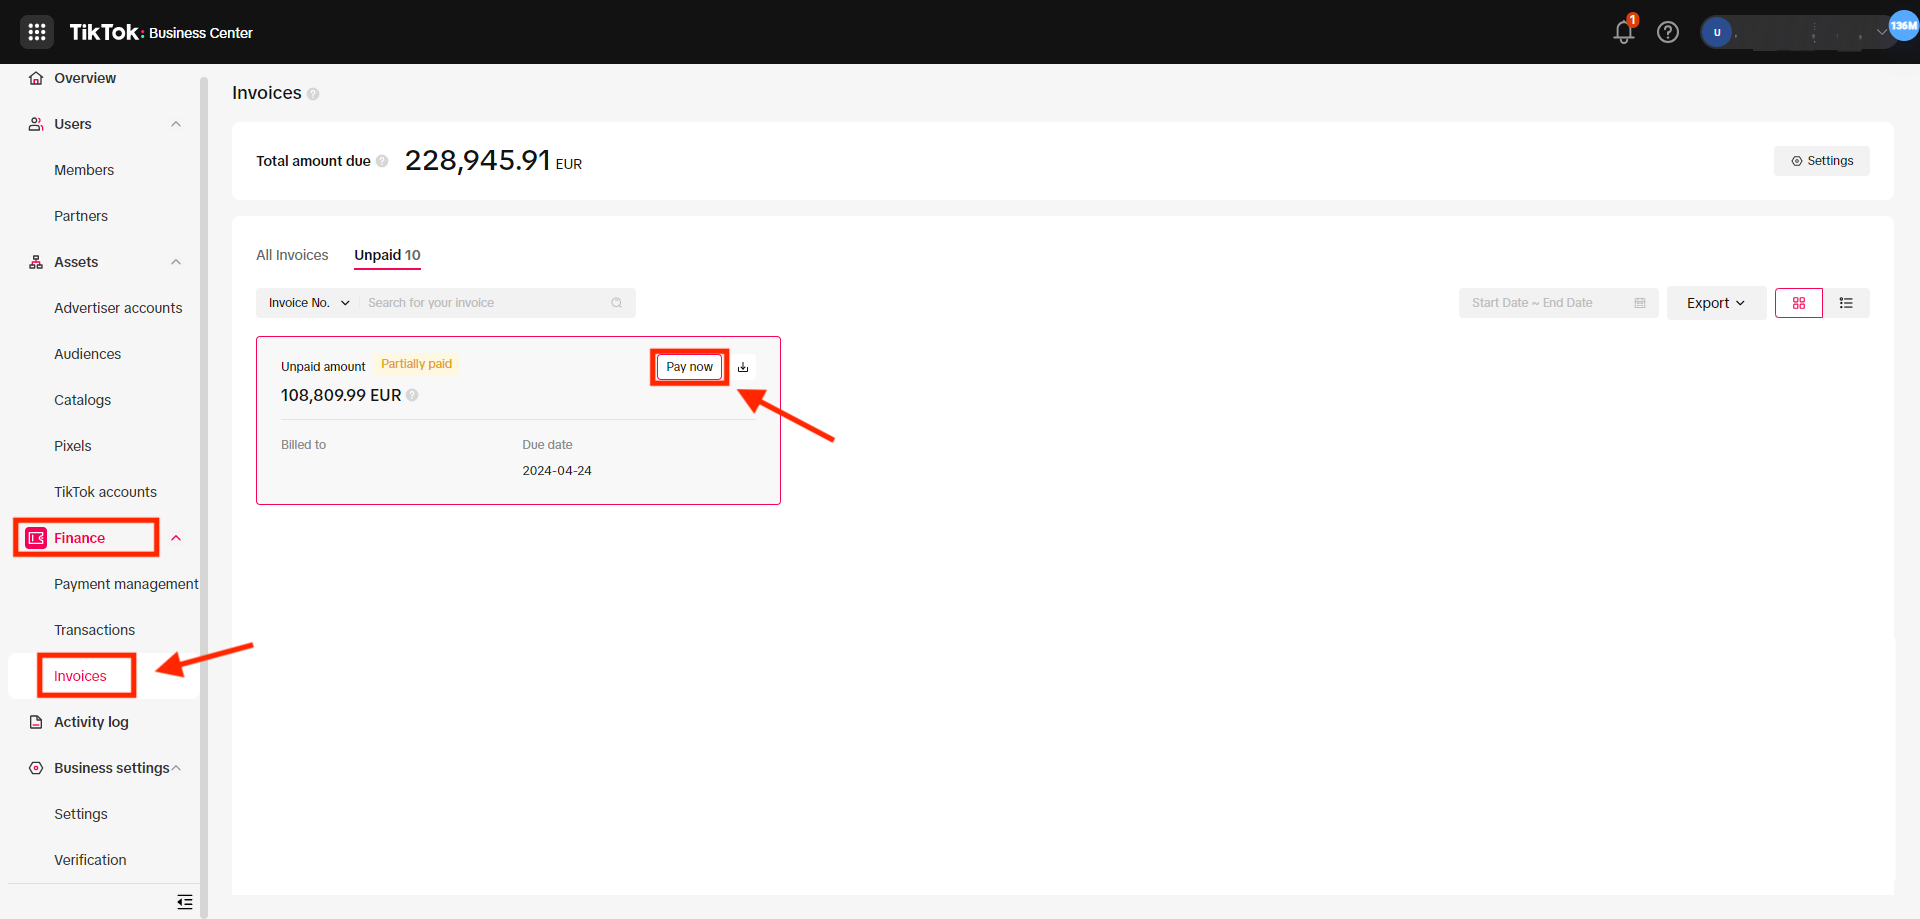The height and width of the screenshot is (919, 1920).
Task: Collapse the Users section chevron
Action: tap(176, 124)
